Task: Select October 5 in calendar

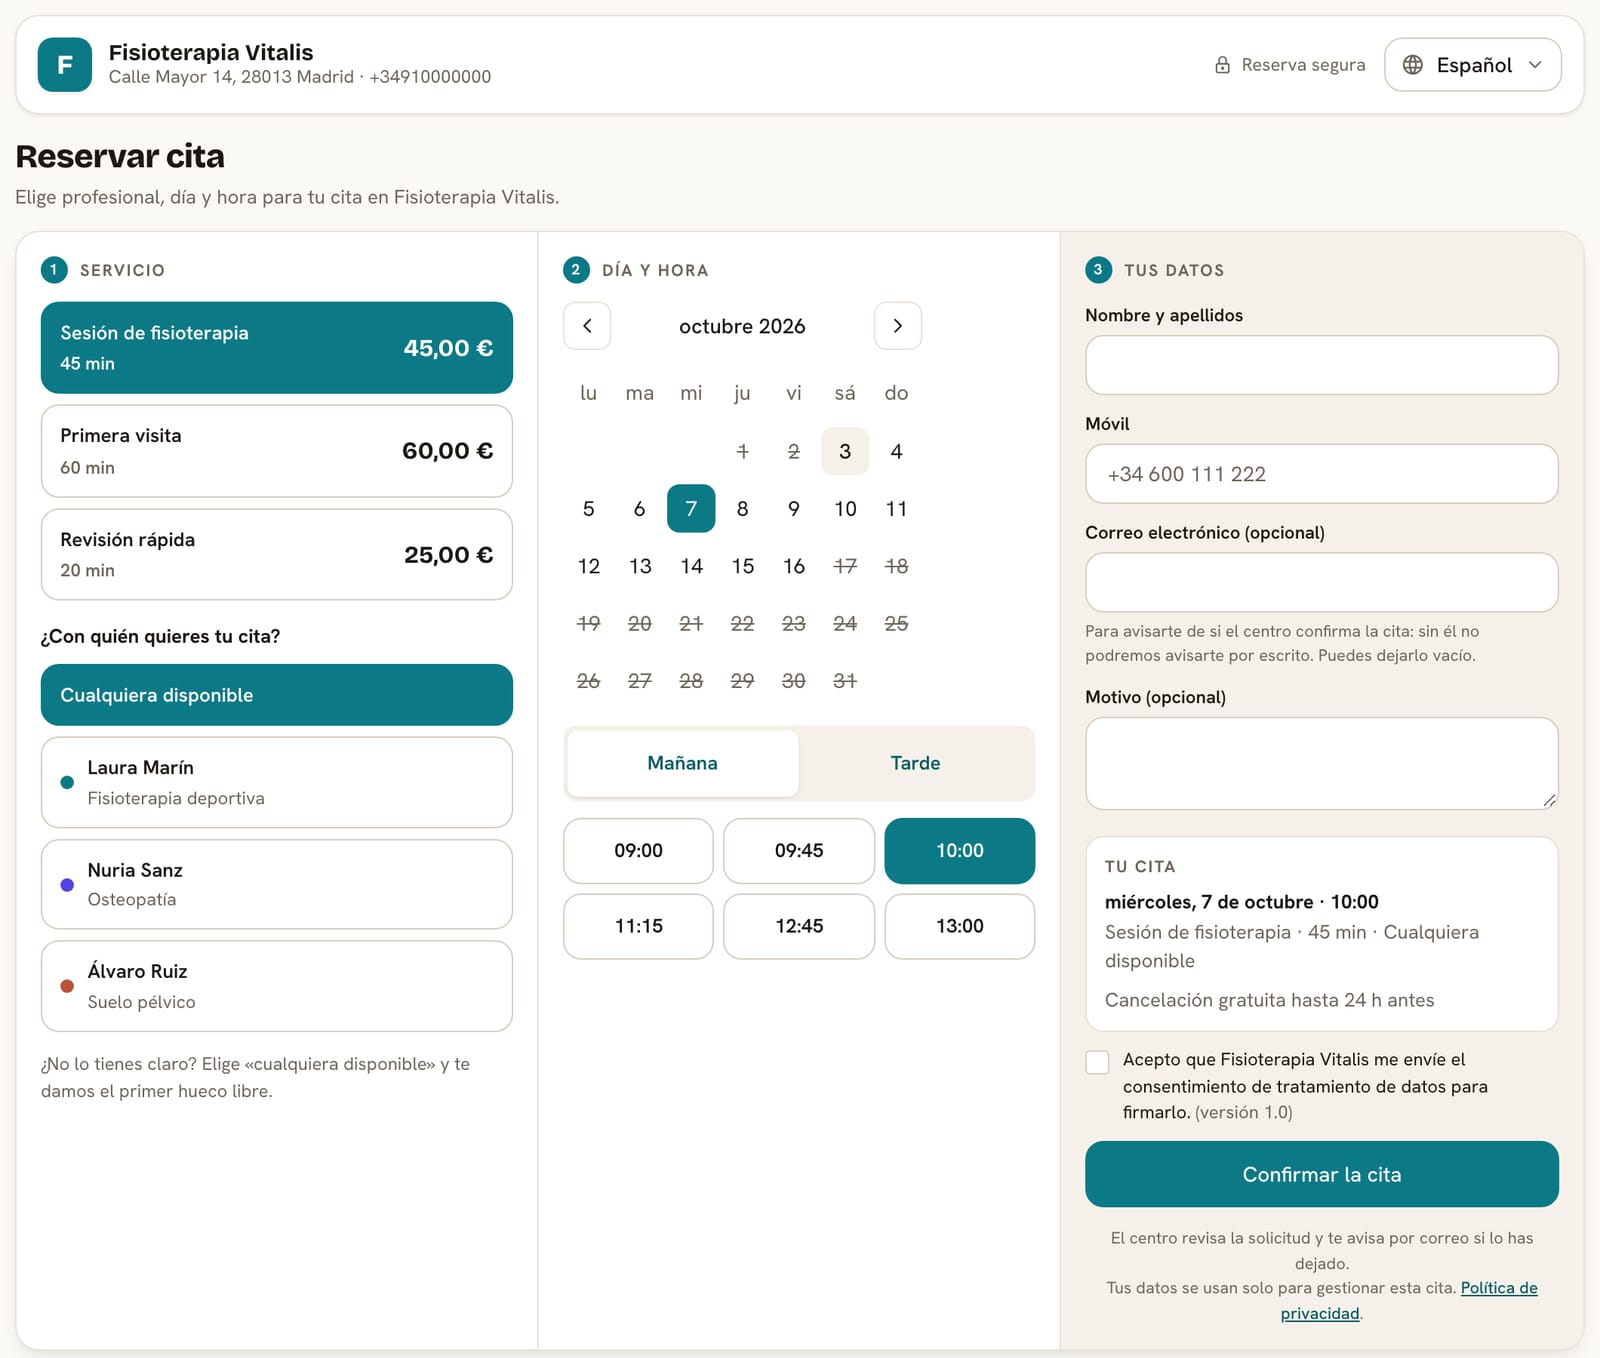Action: tap(588, 508)
